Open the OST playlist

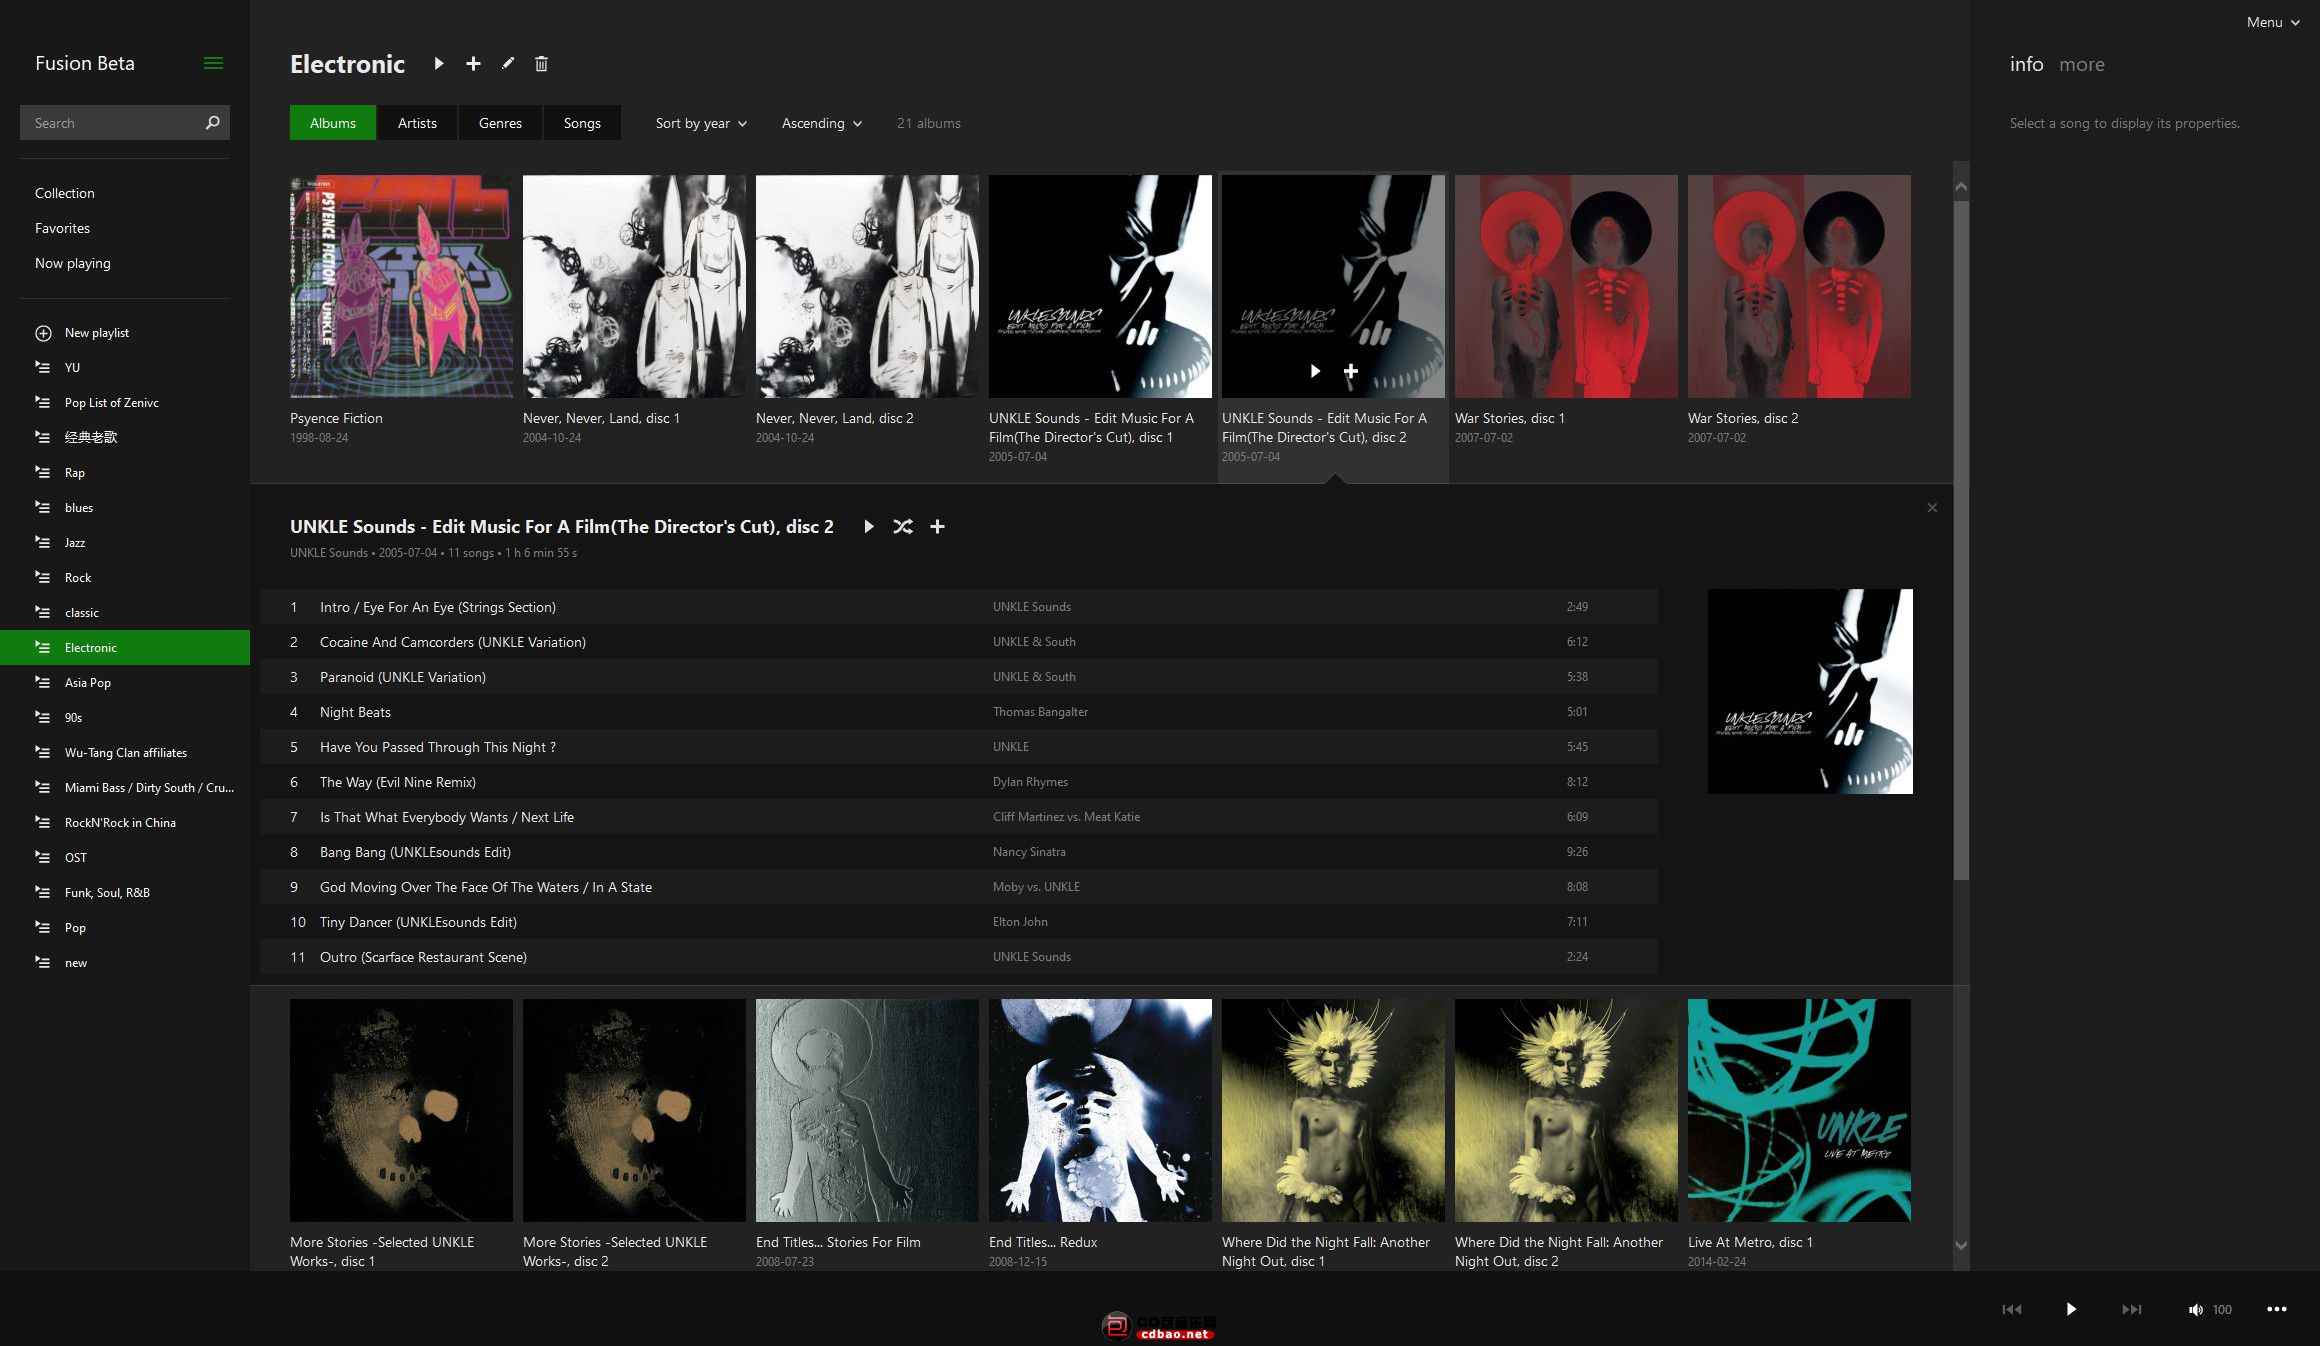point(125,857)
